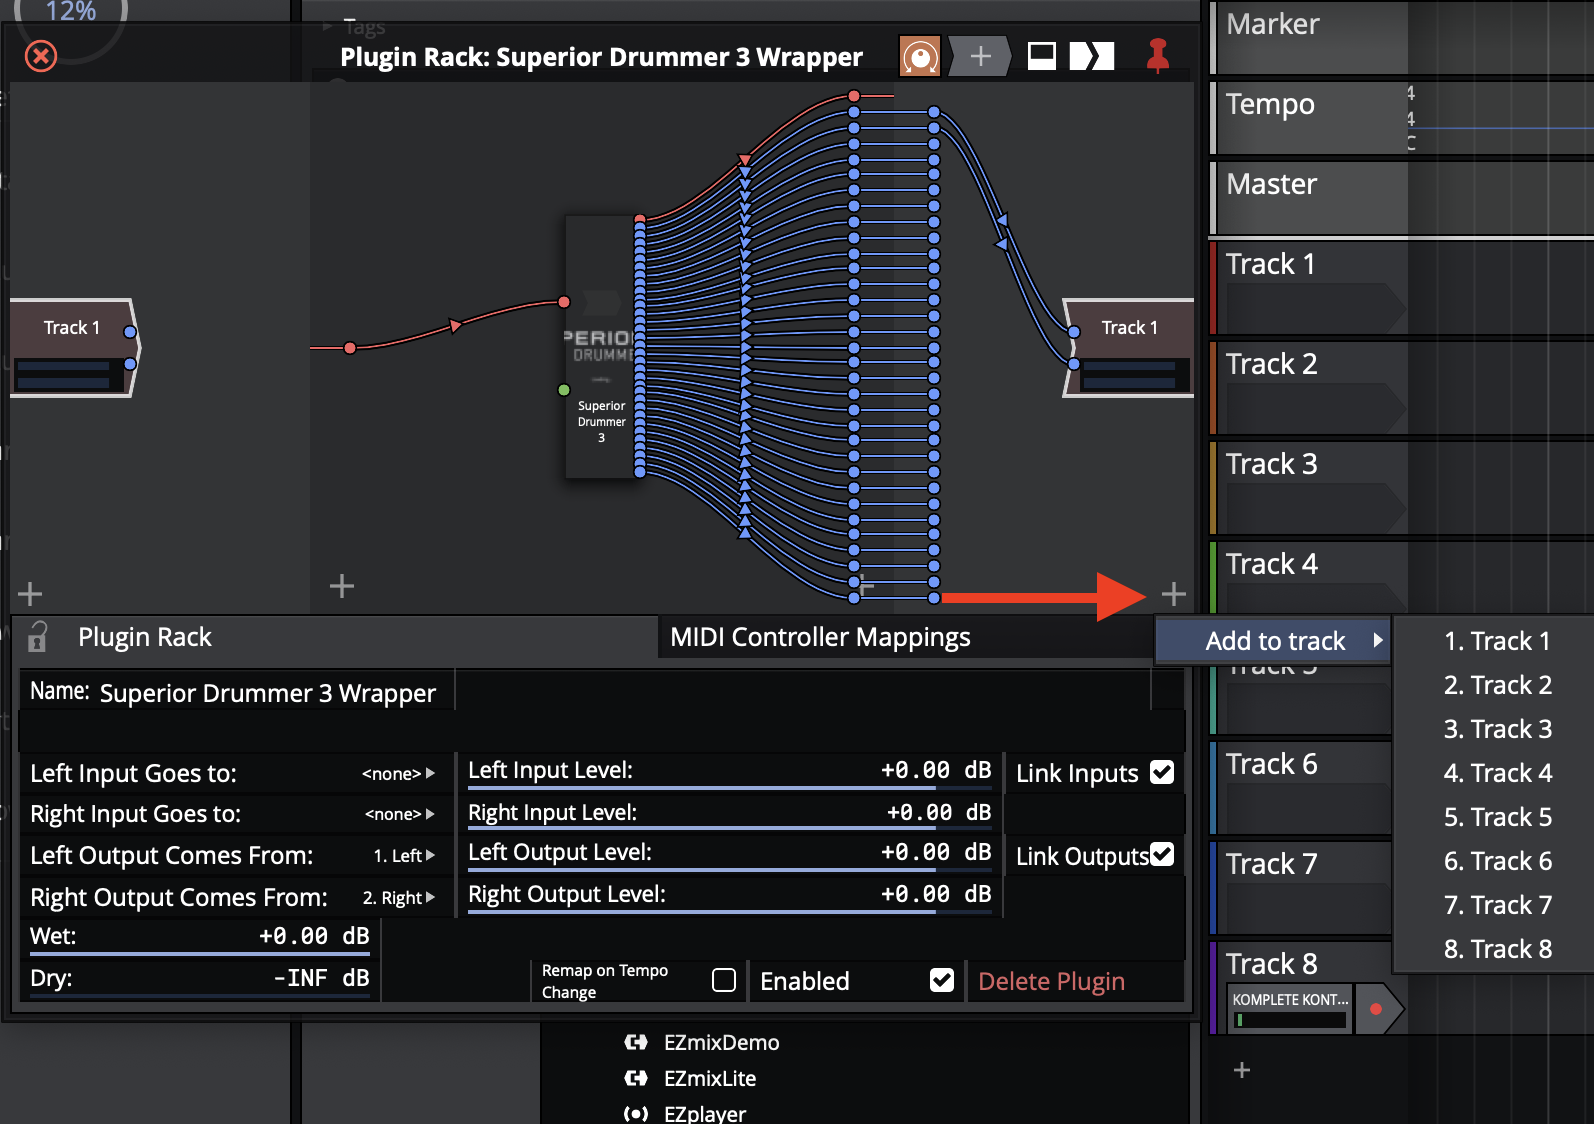Open Left Output Comes From dropdown
Image resolution: width=1594 pixels, height=1124 pixels.
404,856
